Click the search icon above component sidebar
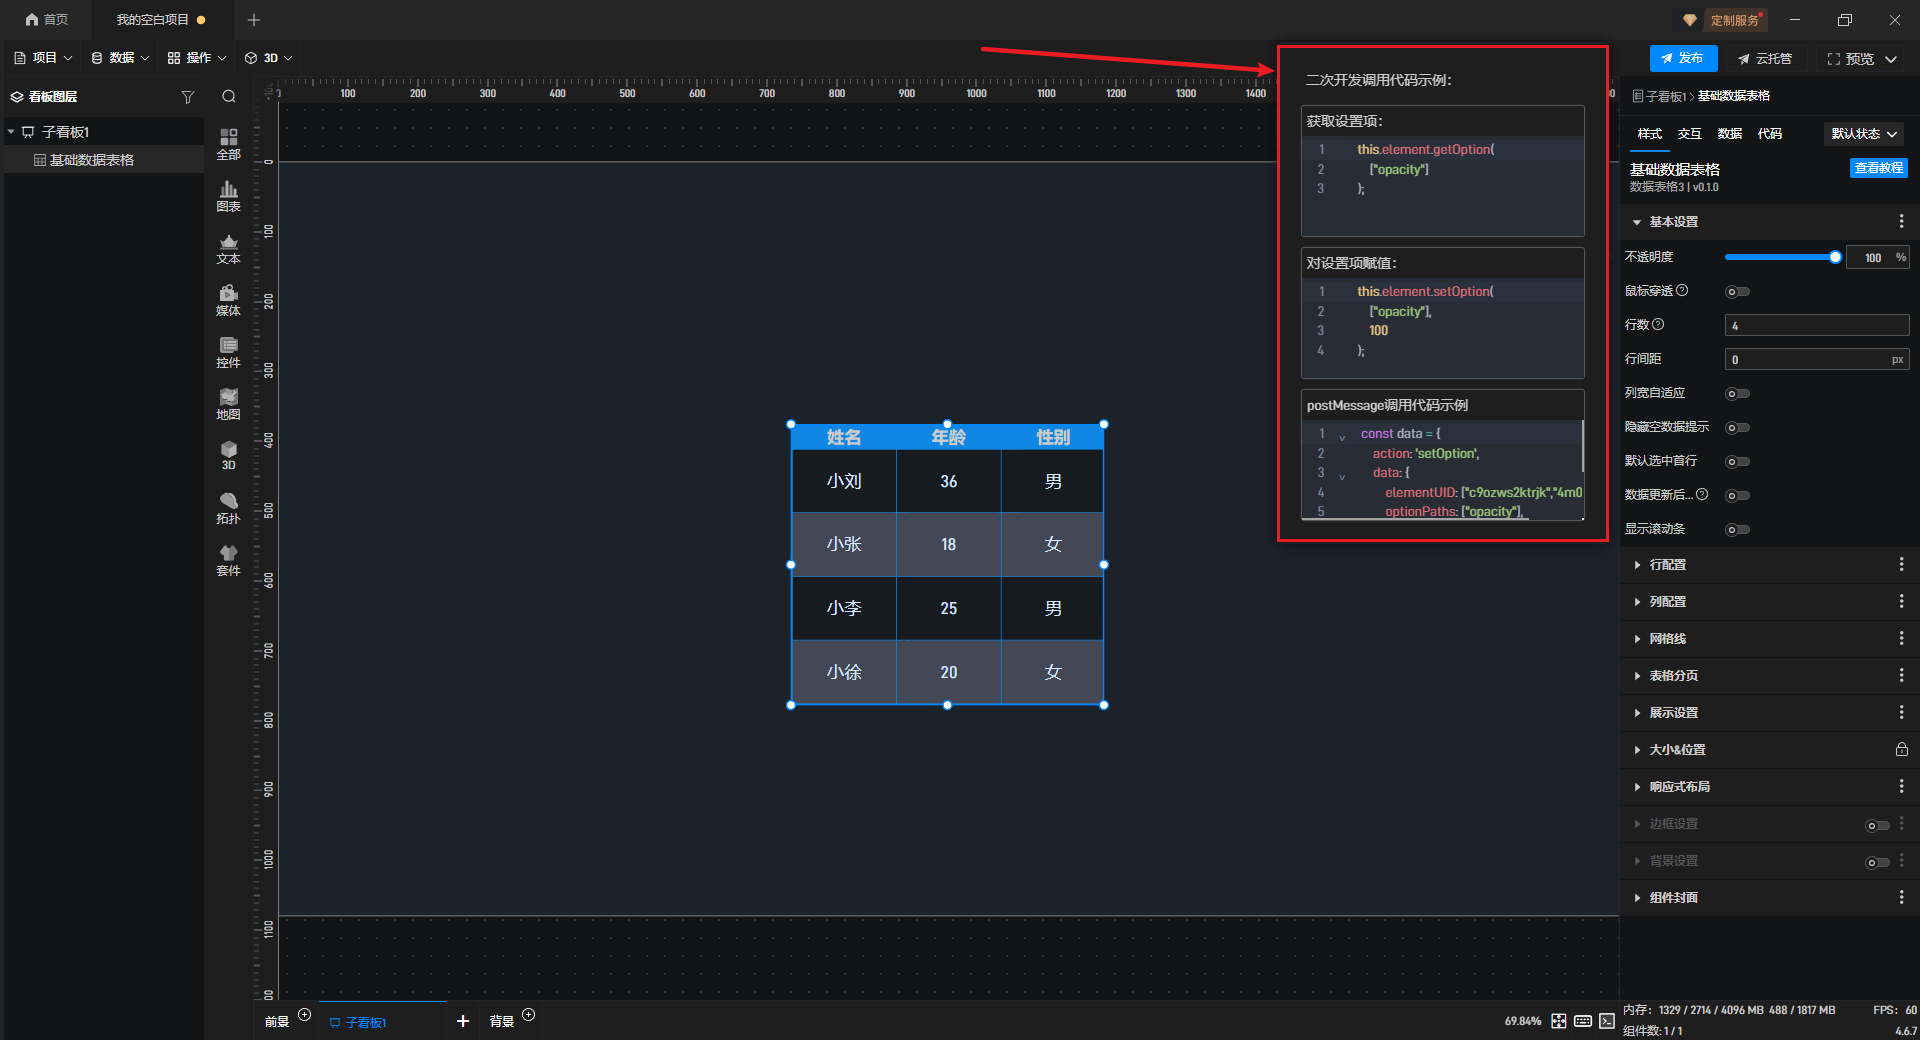The image size is (1920, 1040). (x=229, y=97)
